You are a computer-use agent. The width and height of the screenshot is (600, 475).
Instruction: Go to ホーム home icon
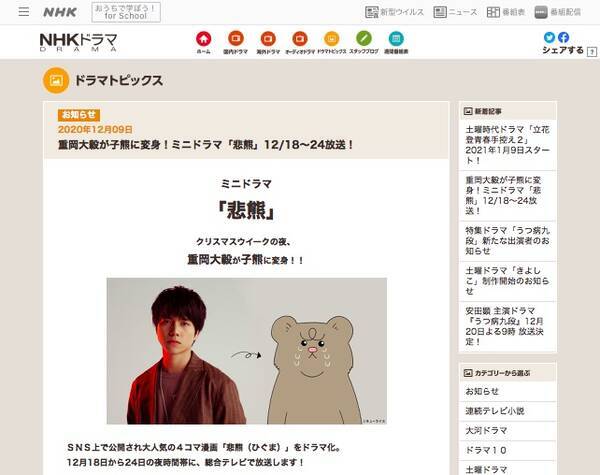tap(204, 42)
